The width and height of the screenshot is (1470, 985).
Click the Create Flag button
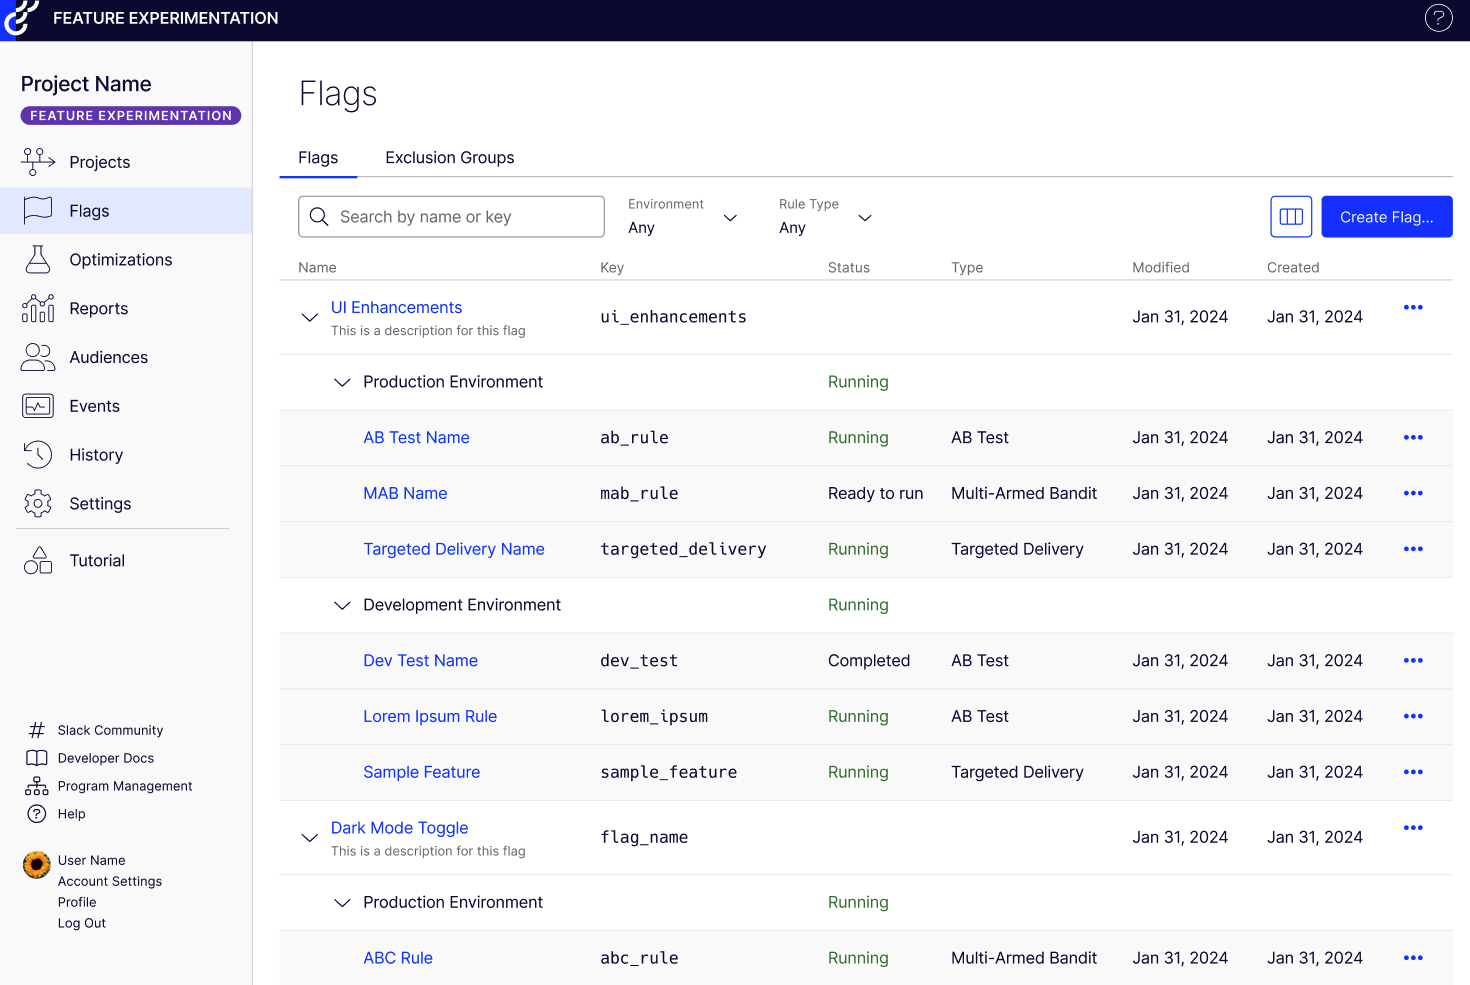[1387, 217]
